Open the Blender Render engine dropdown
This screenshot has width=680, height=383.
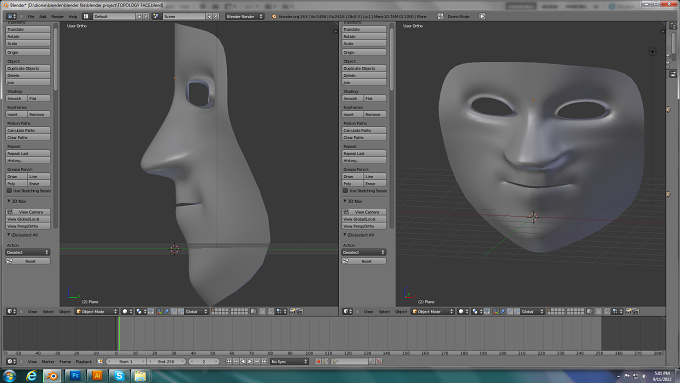click(245, 16)
